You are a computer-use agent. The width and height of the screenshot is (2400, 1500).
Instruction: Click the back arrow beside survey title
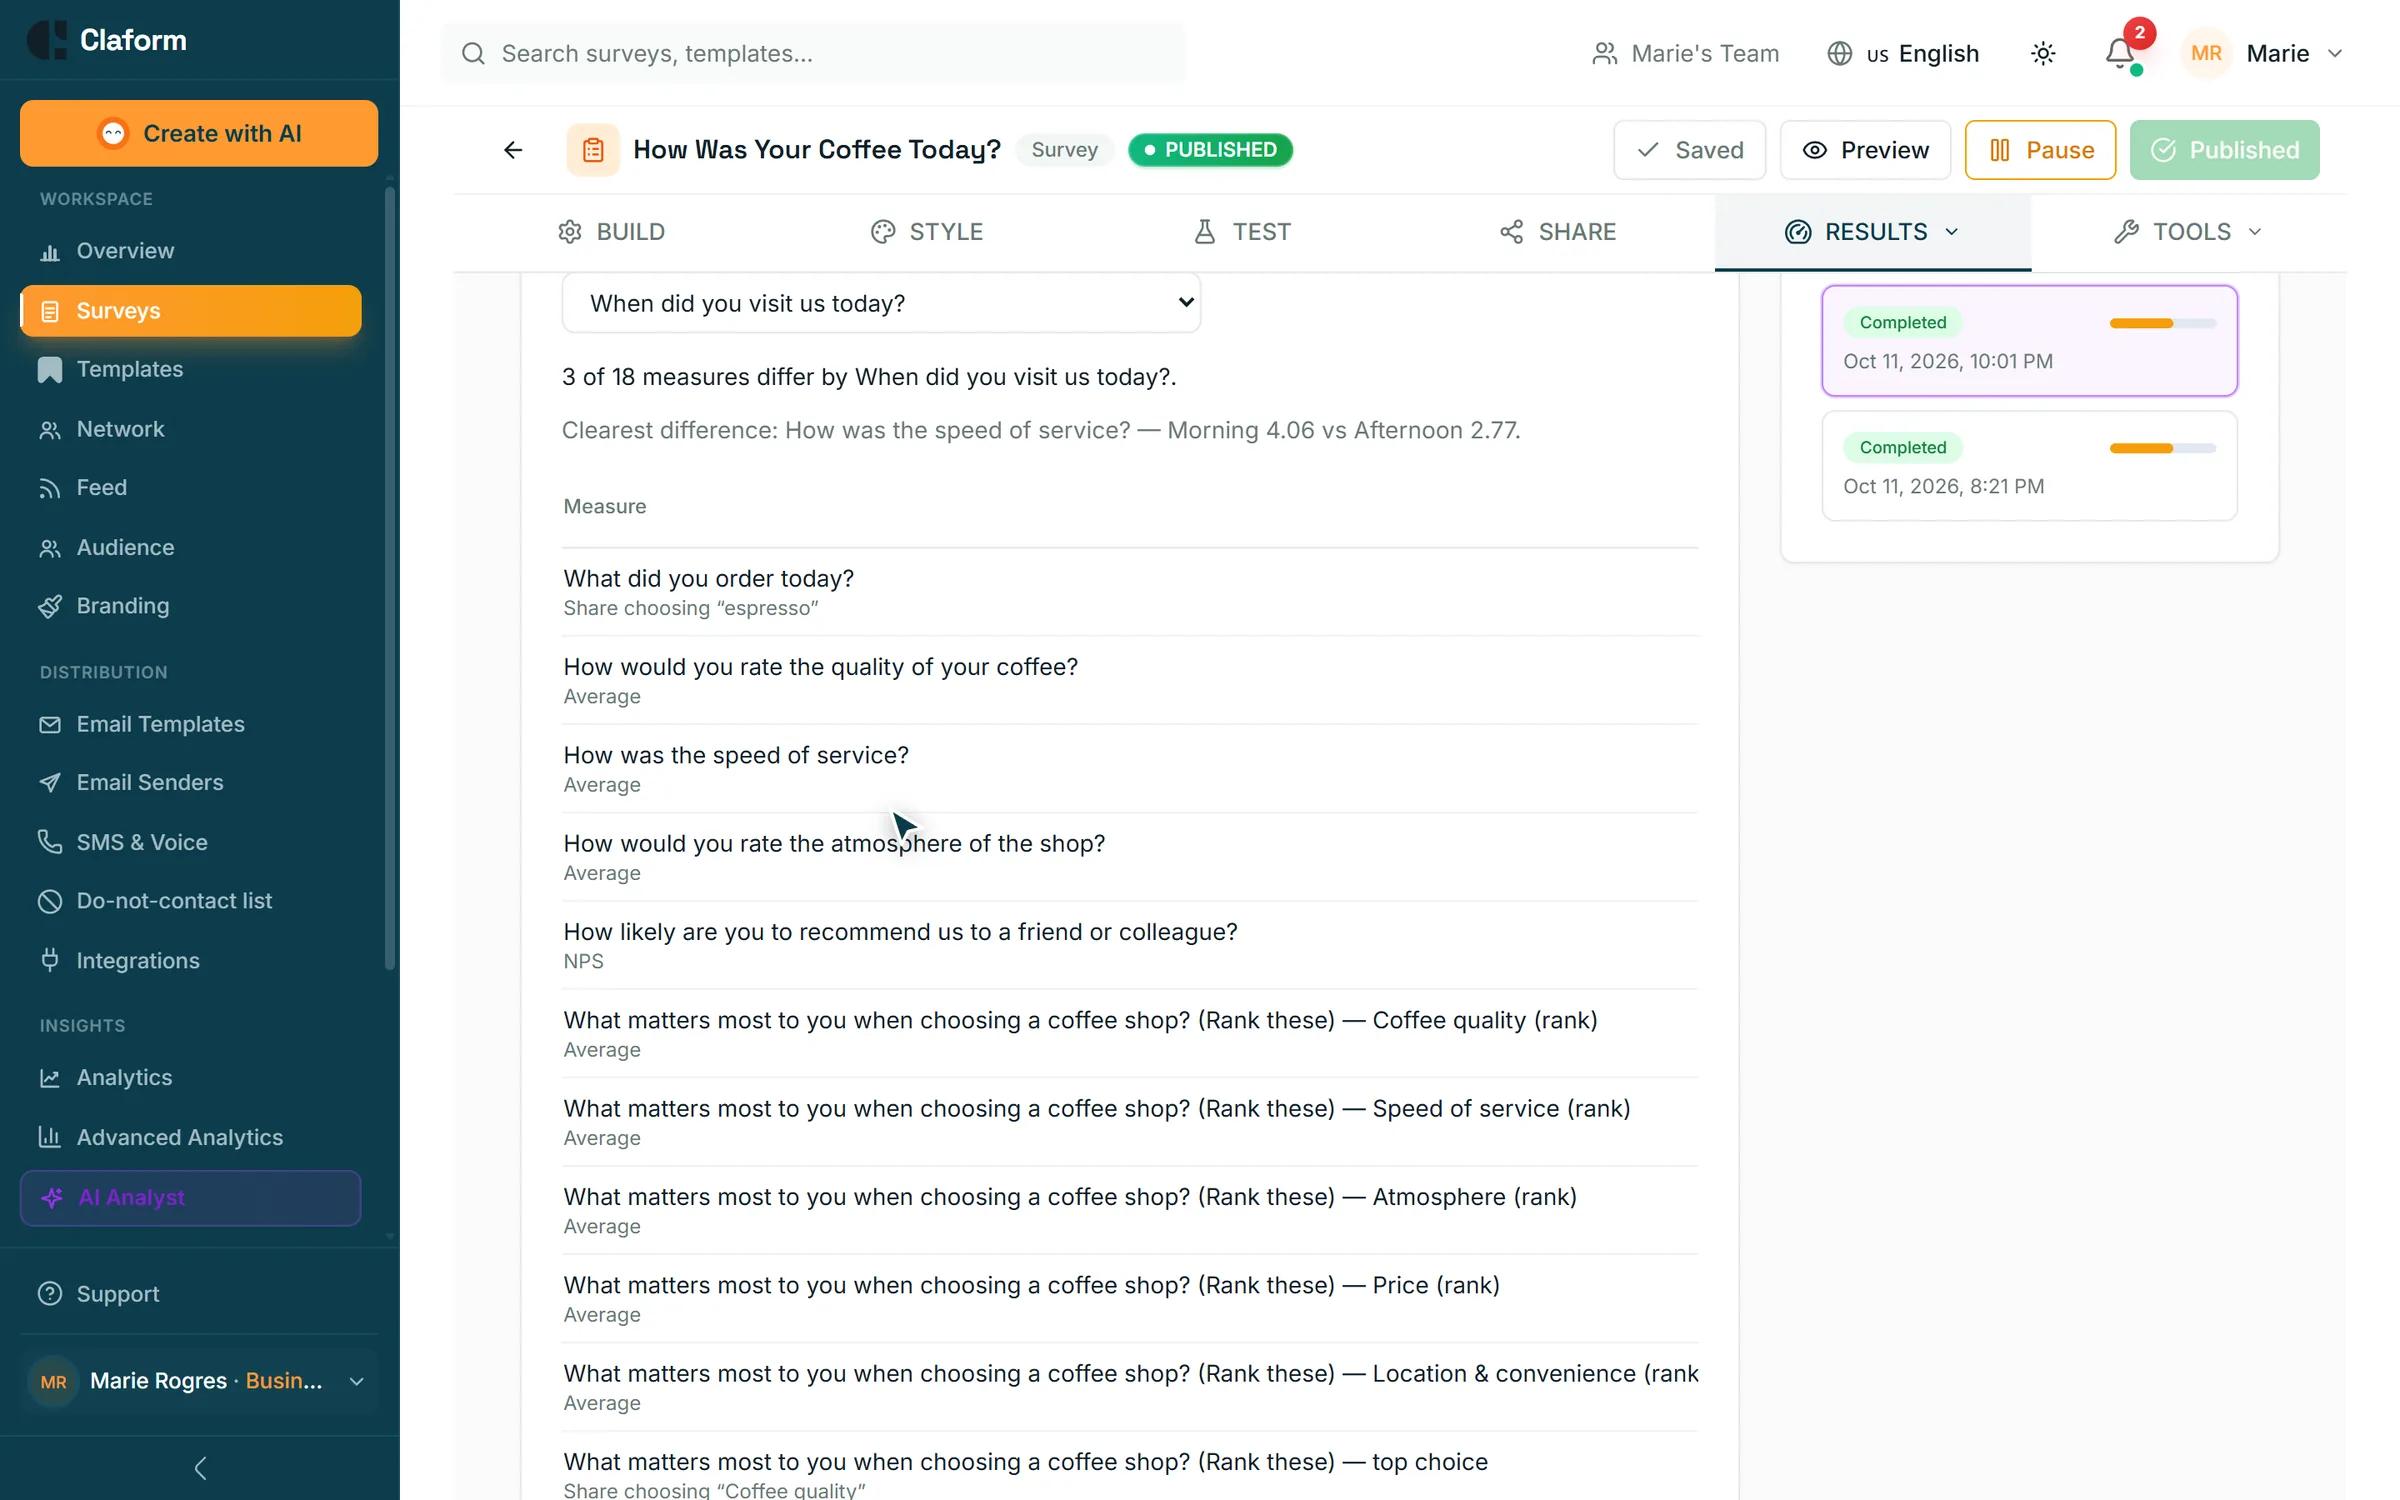click(x=513, y=150)
